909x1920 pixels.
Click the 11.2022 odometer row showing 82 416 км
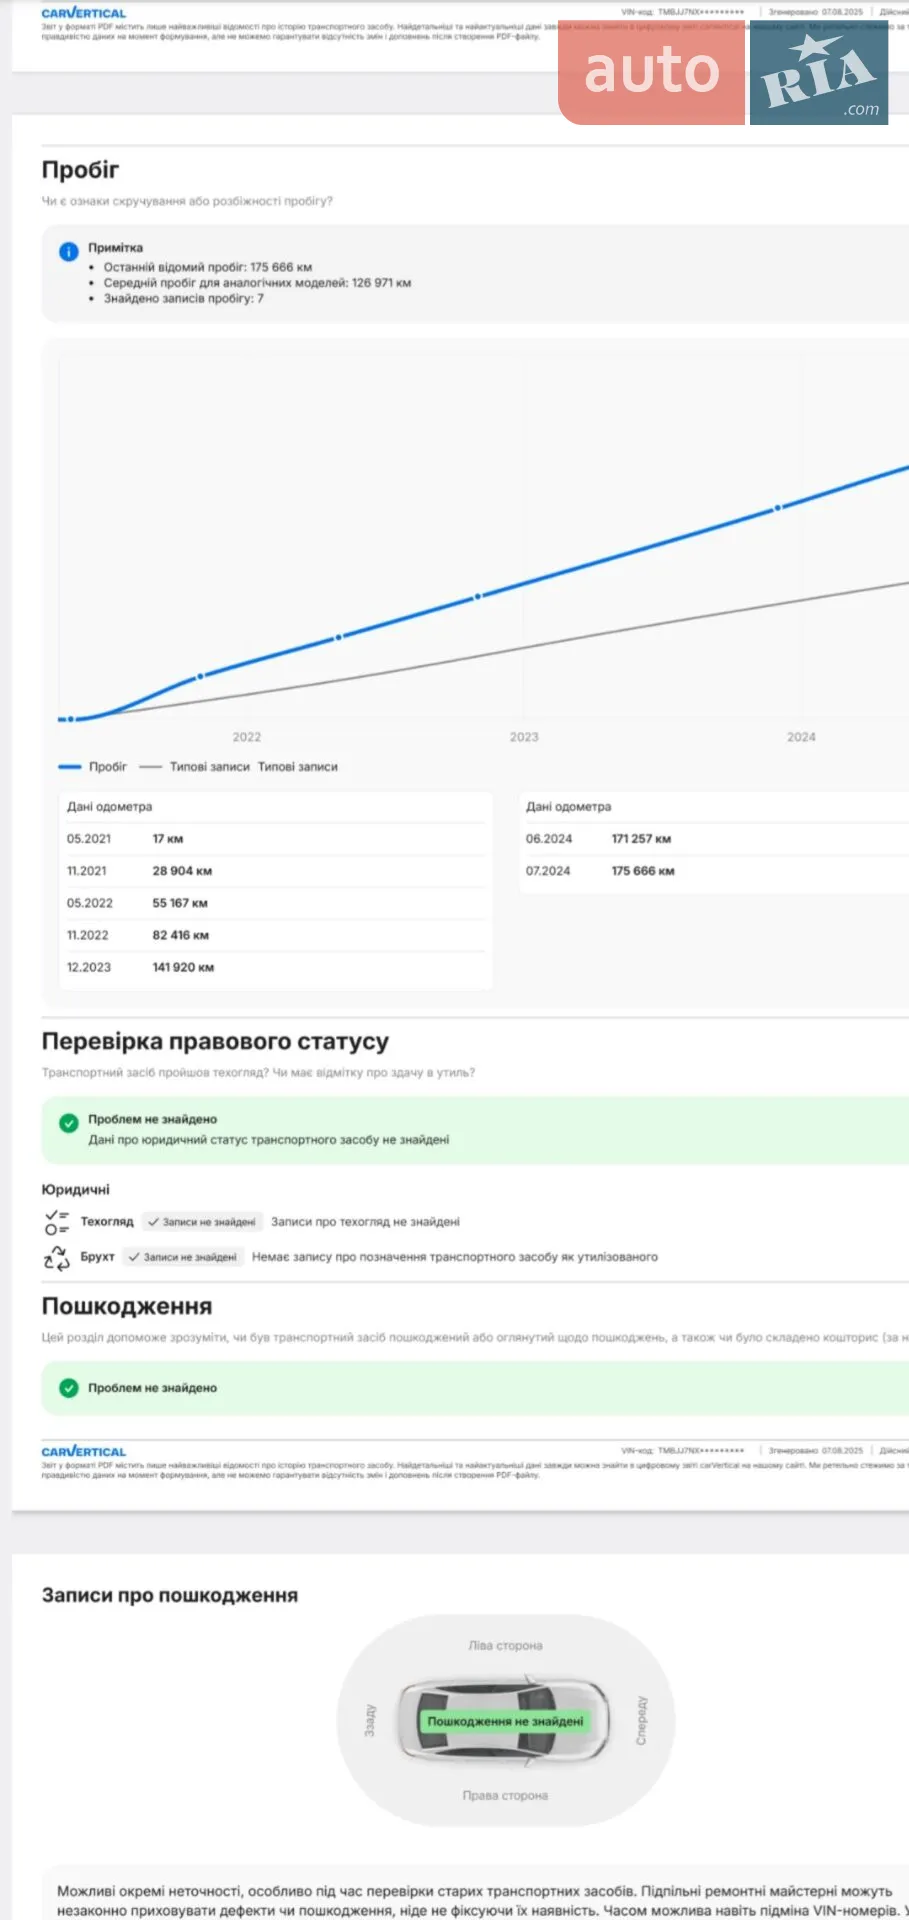[276, 935]
